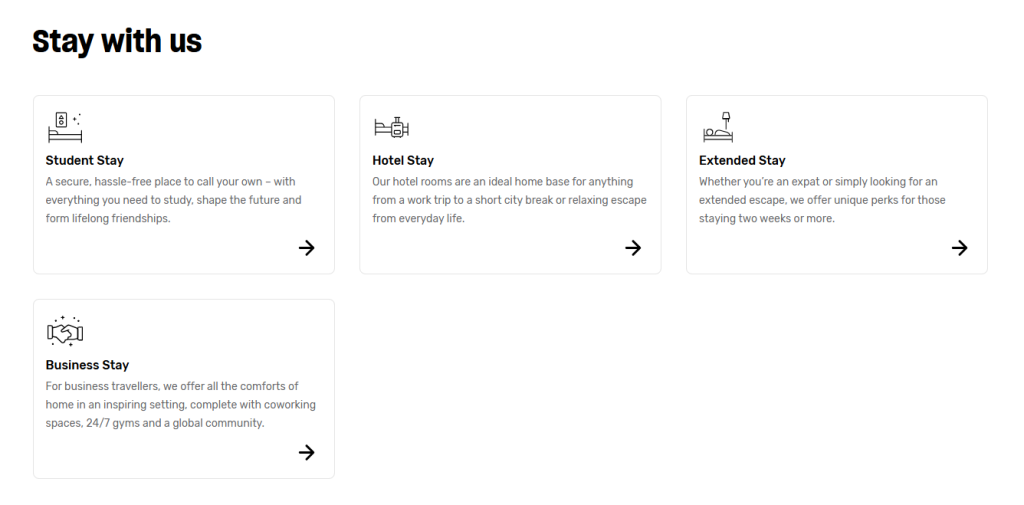
Task: Open Student Stay via its arrow
Action: click(307, 248)
